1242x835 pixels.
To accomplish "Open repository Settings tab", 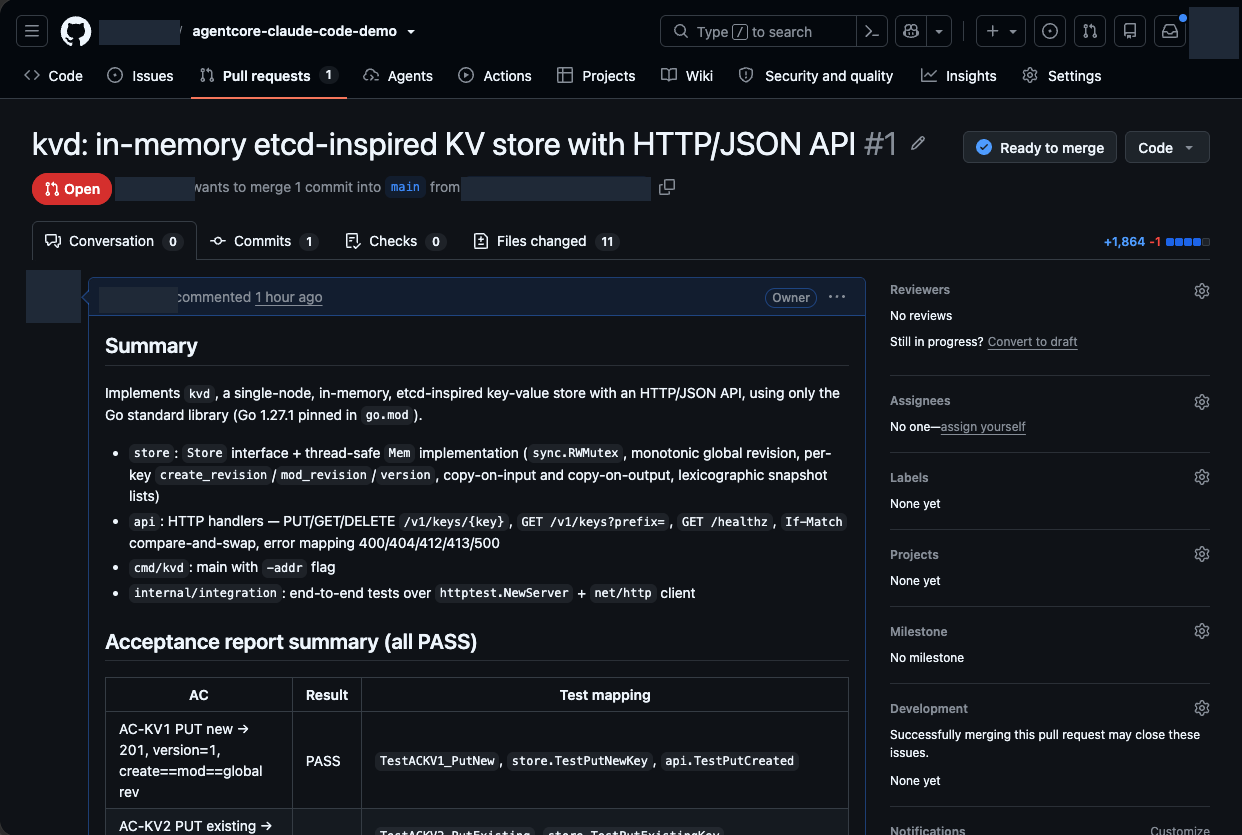I will point(1062,75).
